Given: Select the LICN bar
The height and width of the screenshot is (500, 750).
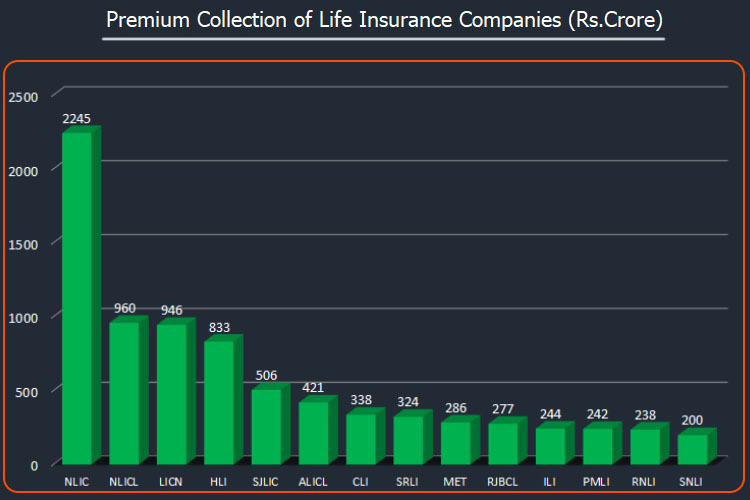Looking at the screenshot, I should point(171,393).
